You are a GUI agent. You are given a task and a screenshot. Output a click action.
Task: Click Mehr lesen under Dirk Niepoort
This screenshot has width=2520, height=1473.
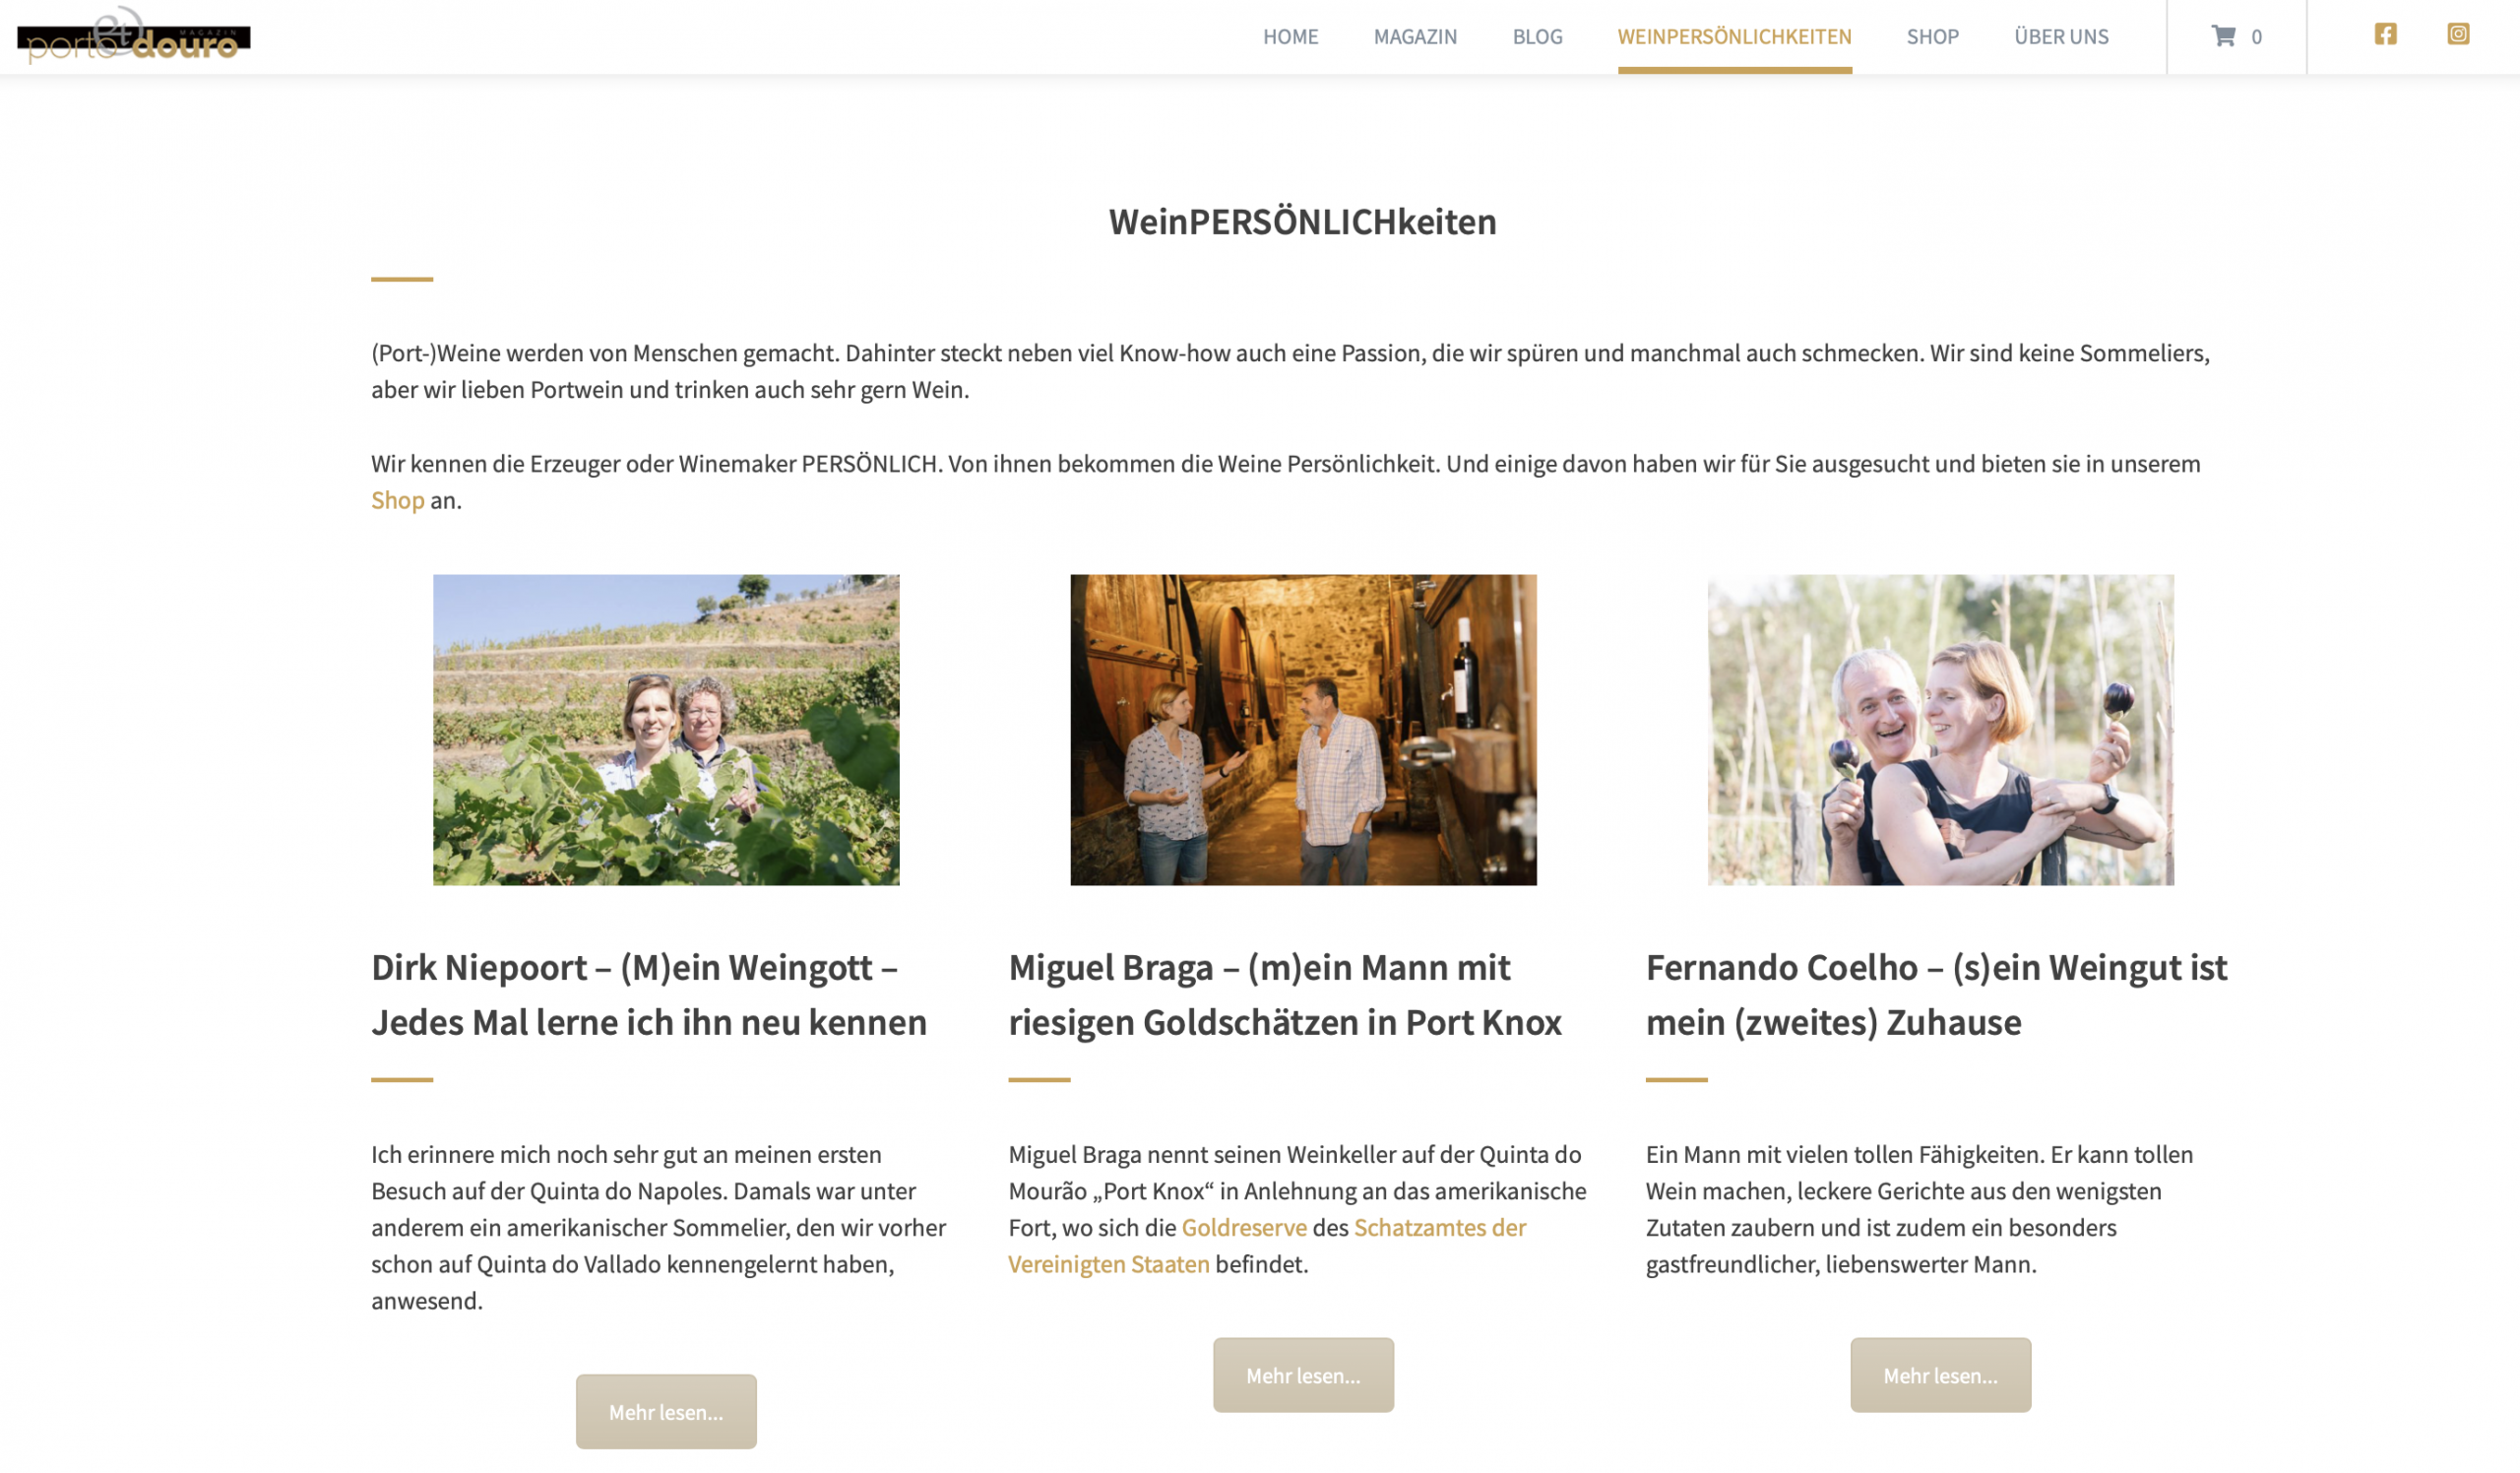click(x=666, y=1411)
